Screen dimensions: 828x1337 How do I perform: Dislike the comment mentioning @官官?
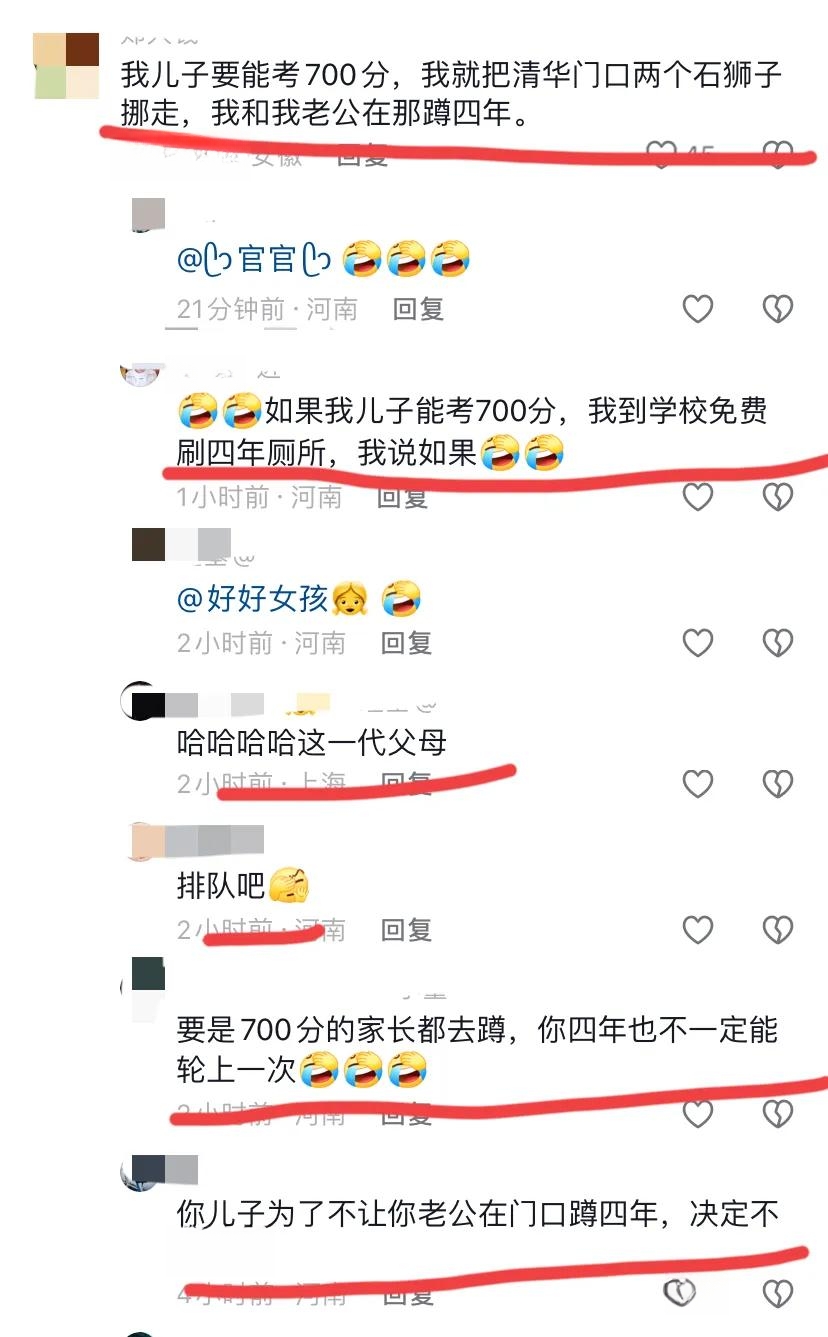[x=778, y=309]
